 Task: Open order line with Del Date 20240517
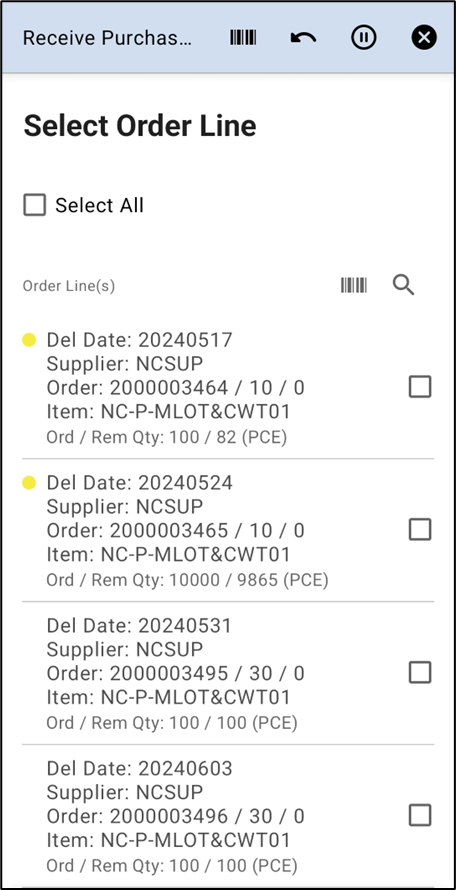point(228,388)
